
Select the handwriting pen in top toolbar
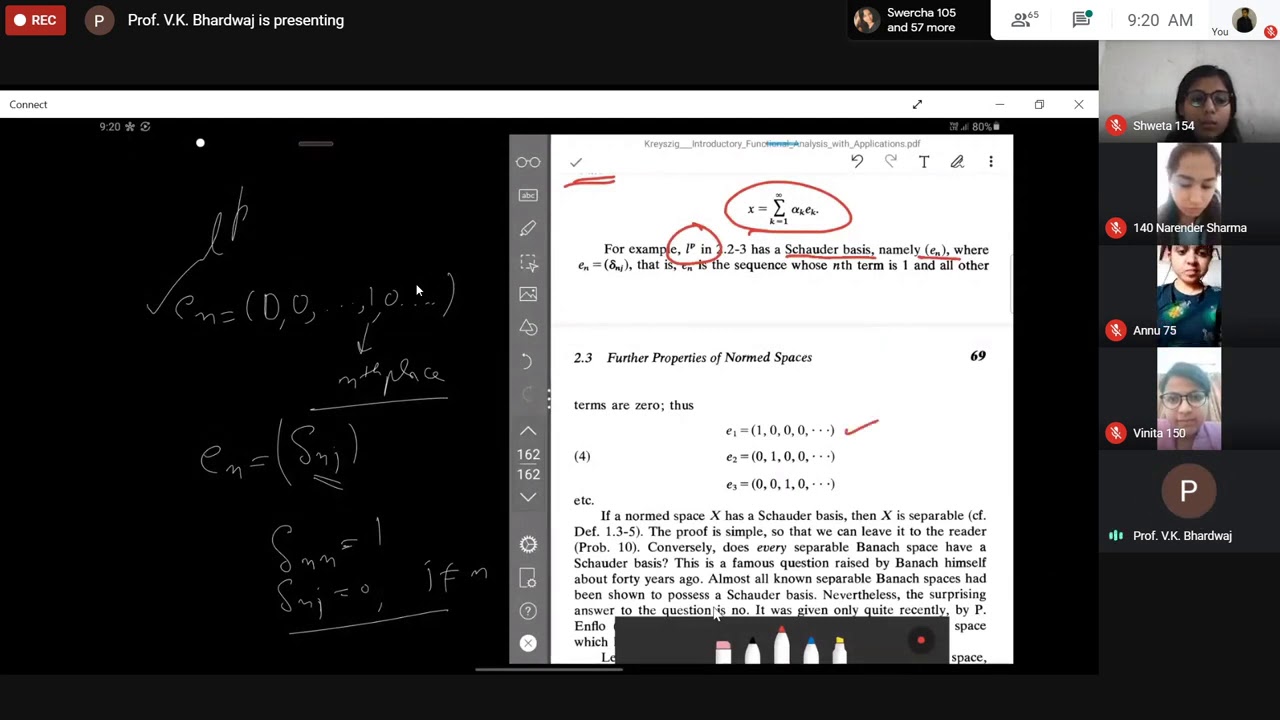click(957, 161)
